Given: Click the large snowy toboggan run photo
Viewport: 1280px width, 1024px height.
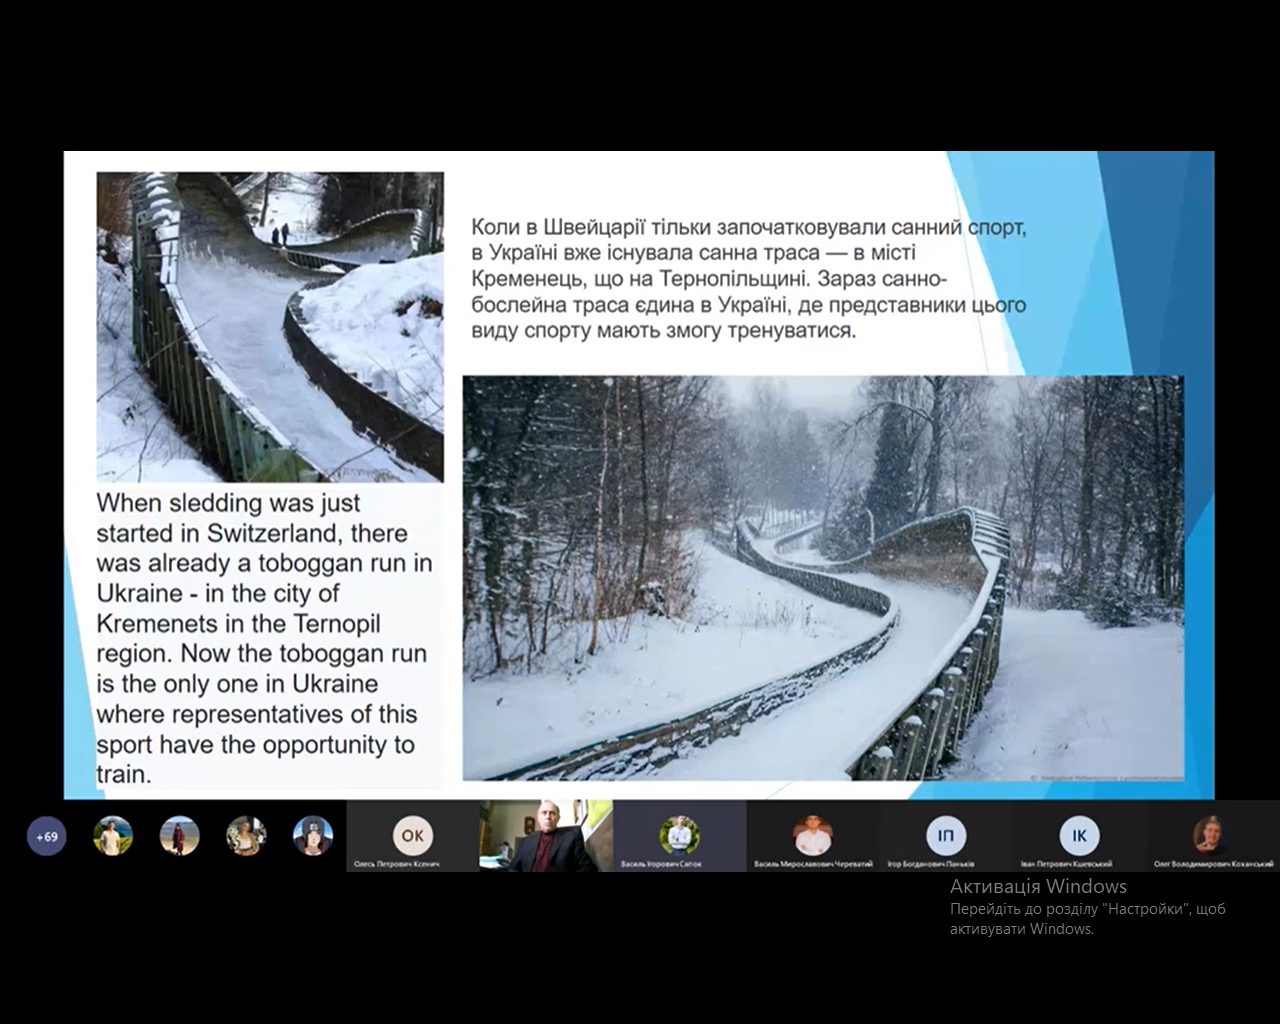Looking at the screenshot, I should tap(822, 578).
